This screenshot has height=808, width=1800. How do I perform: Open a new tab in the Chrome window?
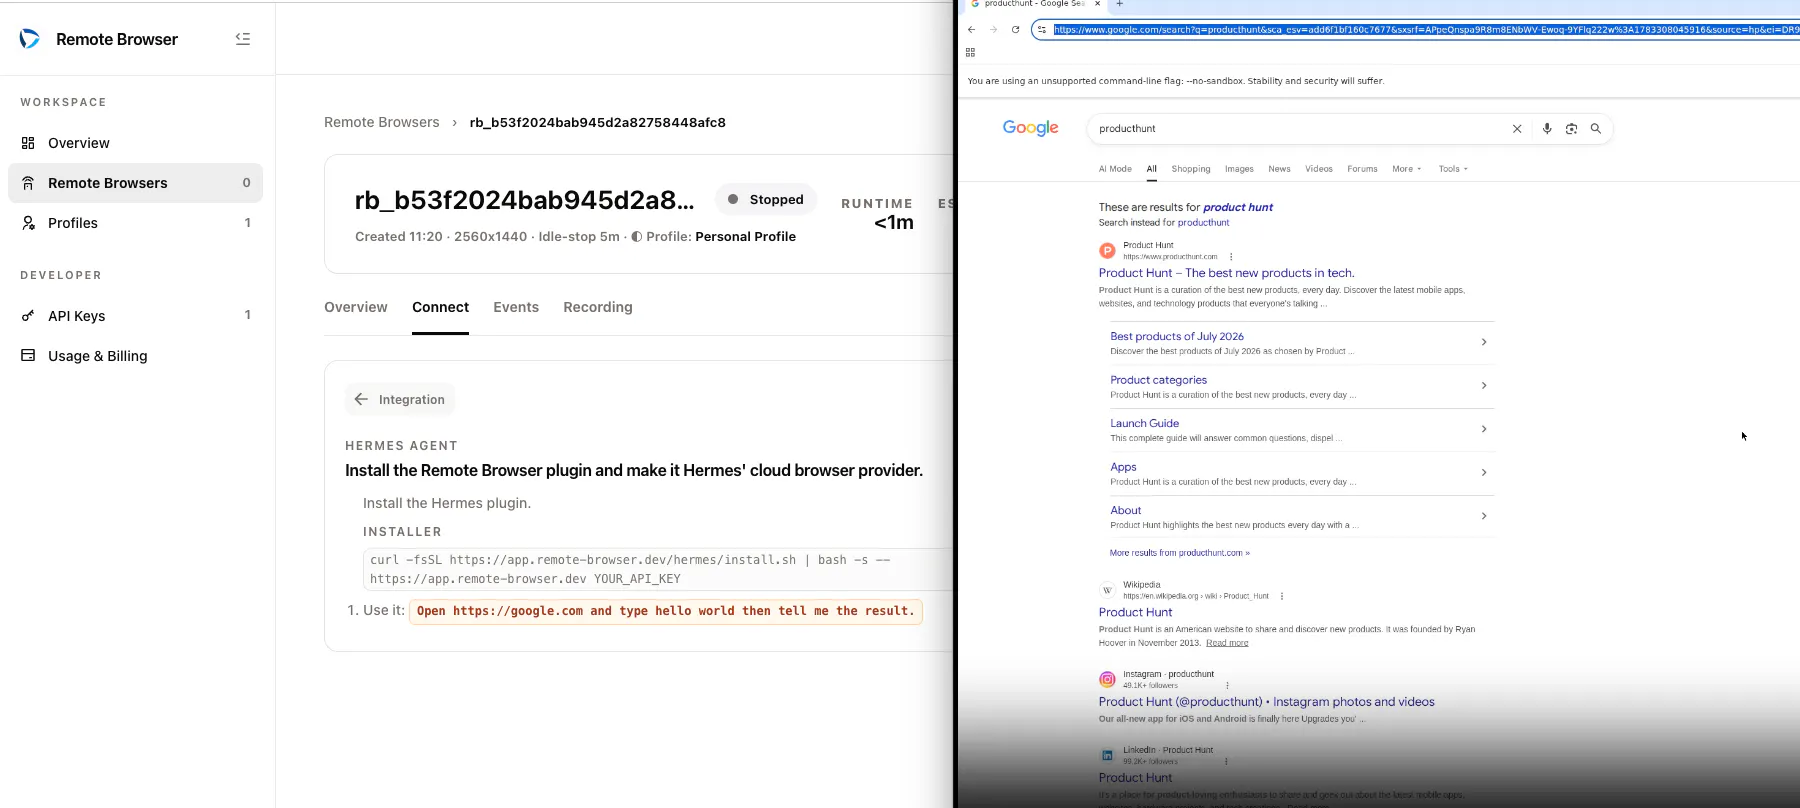point(1120,4)
